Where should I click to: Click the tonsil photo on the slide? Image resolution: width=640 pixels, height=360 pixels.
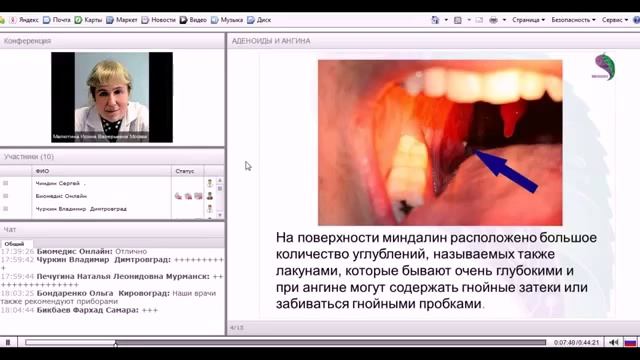(x=440, y=142)
